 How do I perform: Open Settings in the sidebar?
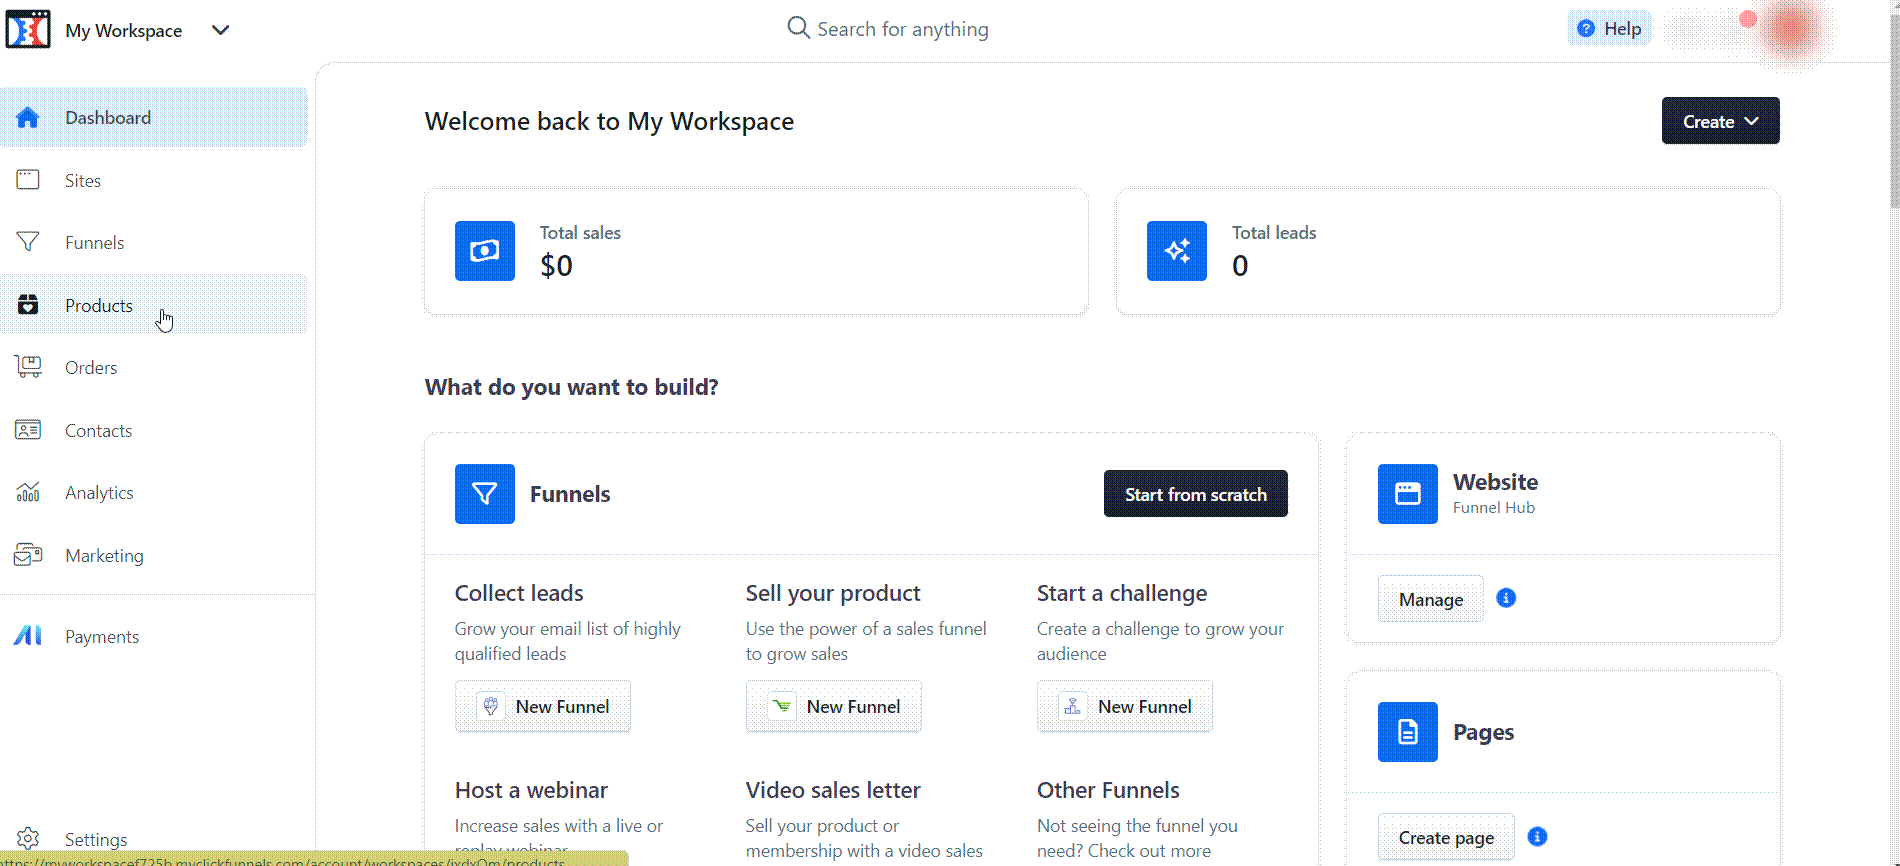click(x=154, y=838)
